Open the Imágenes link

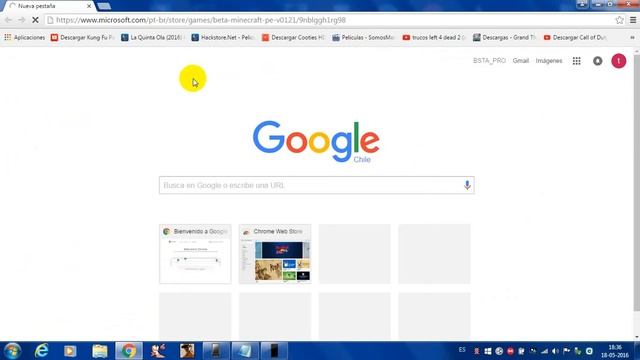549,61
